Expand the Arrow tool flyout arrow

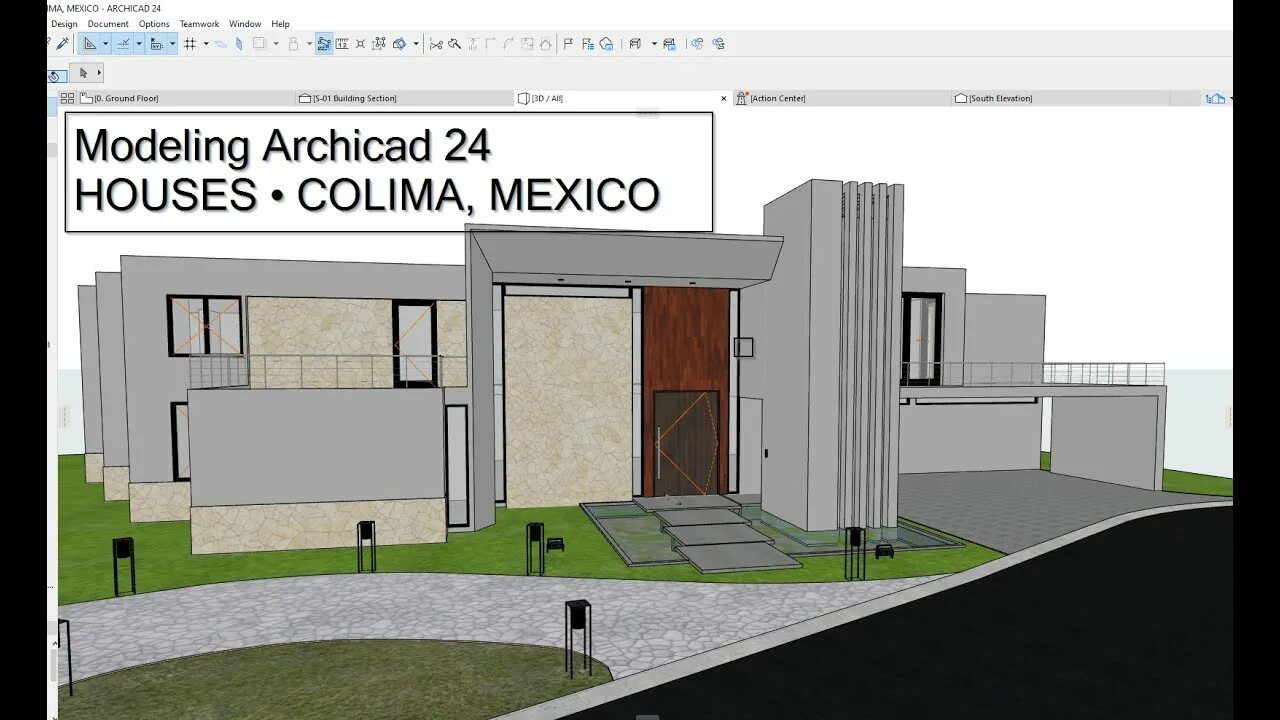99,73
